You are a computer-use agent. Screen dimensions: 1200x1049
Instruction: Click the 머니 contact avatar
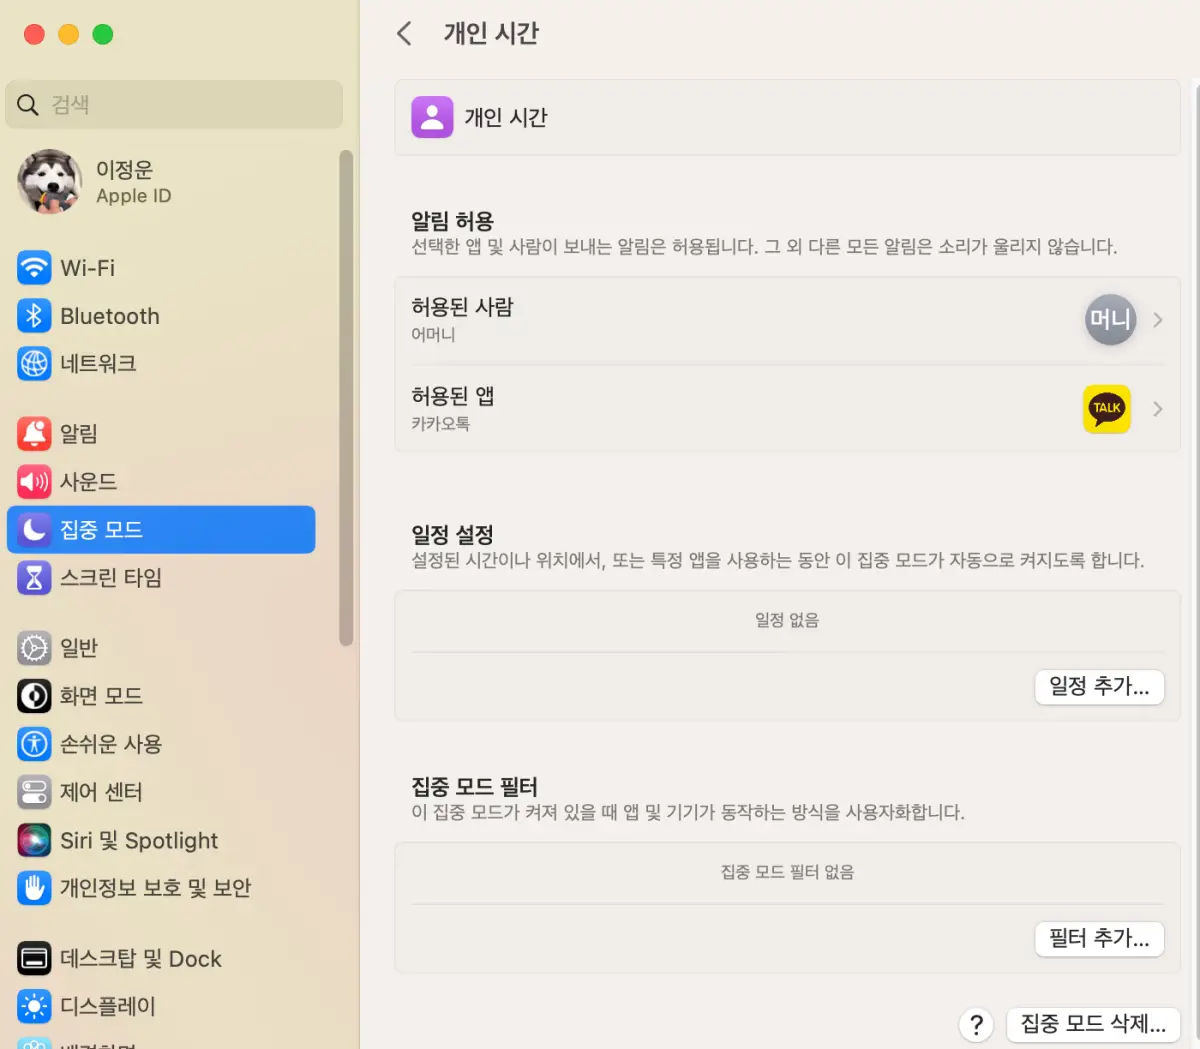(1110, 320)
